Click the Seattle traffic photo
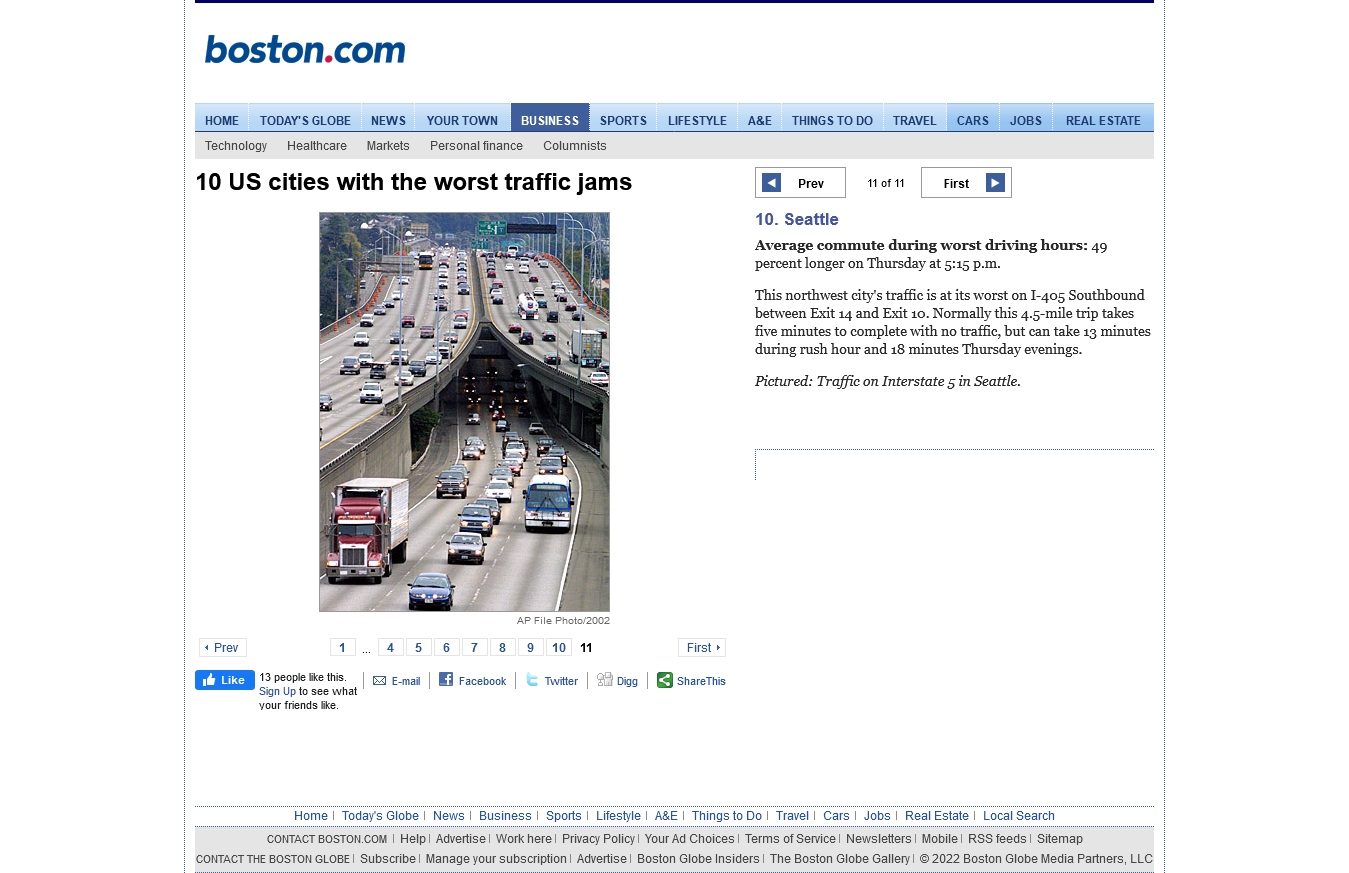This screenshot has width=1349, height=873. (x=464, y=412)
